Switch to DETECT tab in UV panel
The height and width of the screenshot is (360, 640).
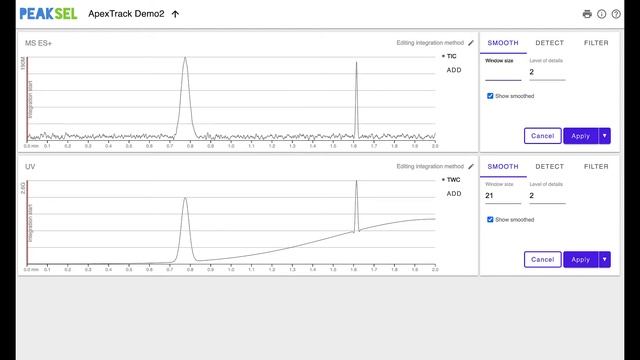pyautogui.click(x=549, y=167)
